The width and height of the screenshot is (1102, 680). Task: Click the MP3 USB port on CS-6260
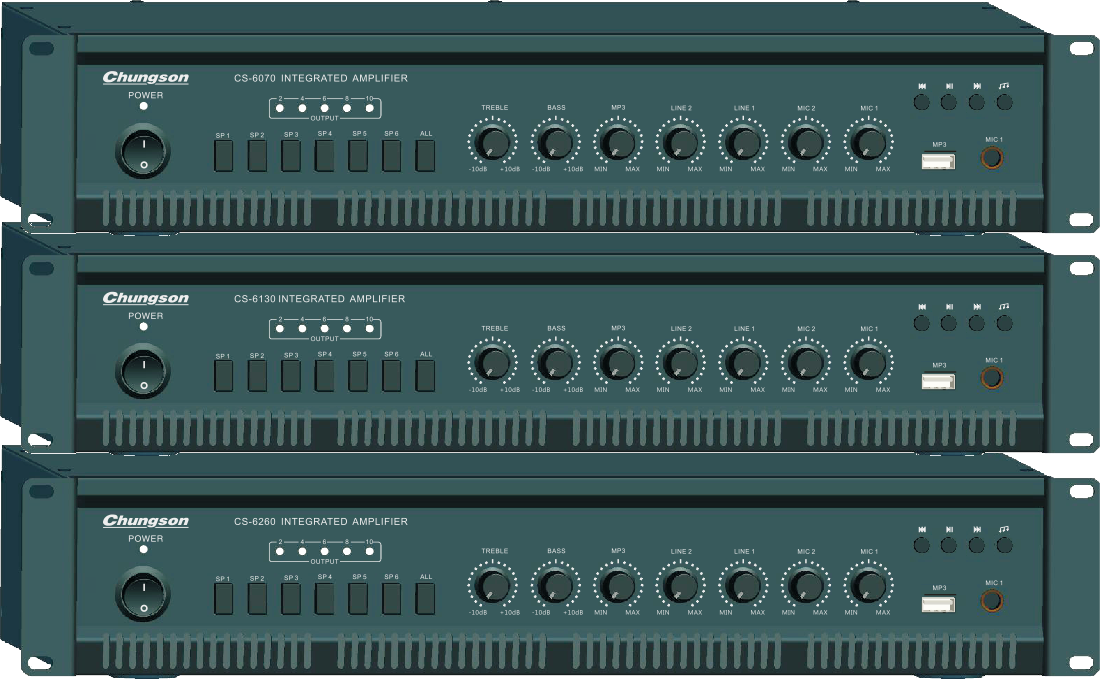(x=938, y=605)
